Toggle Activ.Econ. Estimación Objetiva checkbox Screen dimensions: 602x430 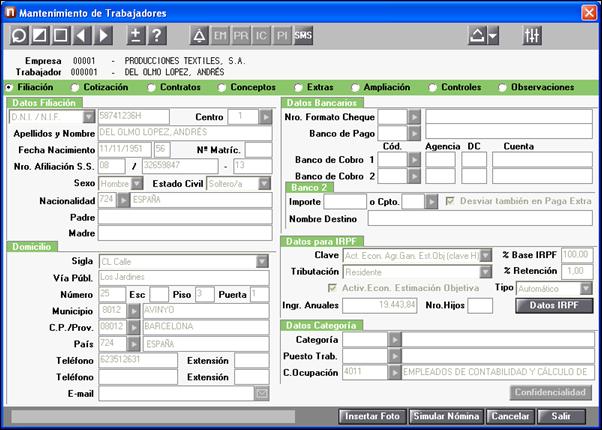[332, 288]
